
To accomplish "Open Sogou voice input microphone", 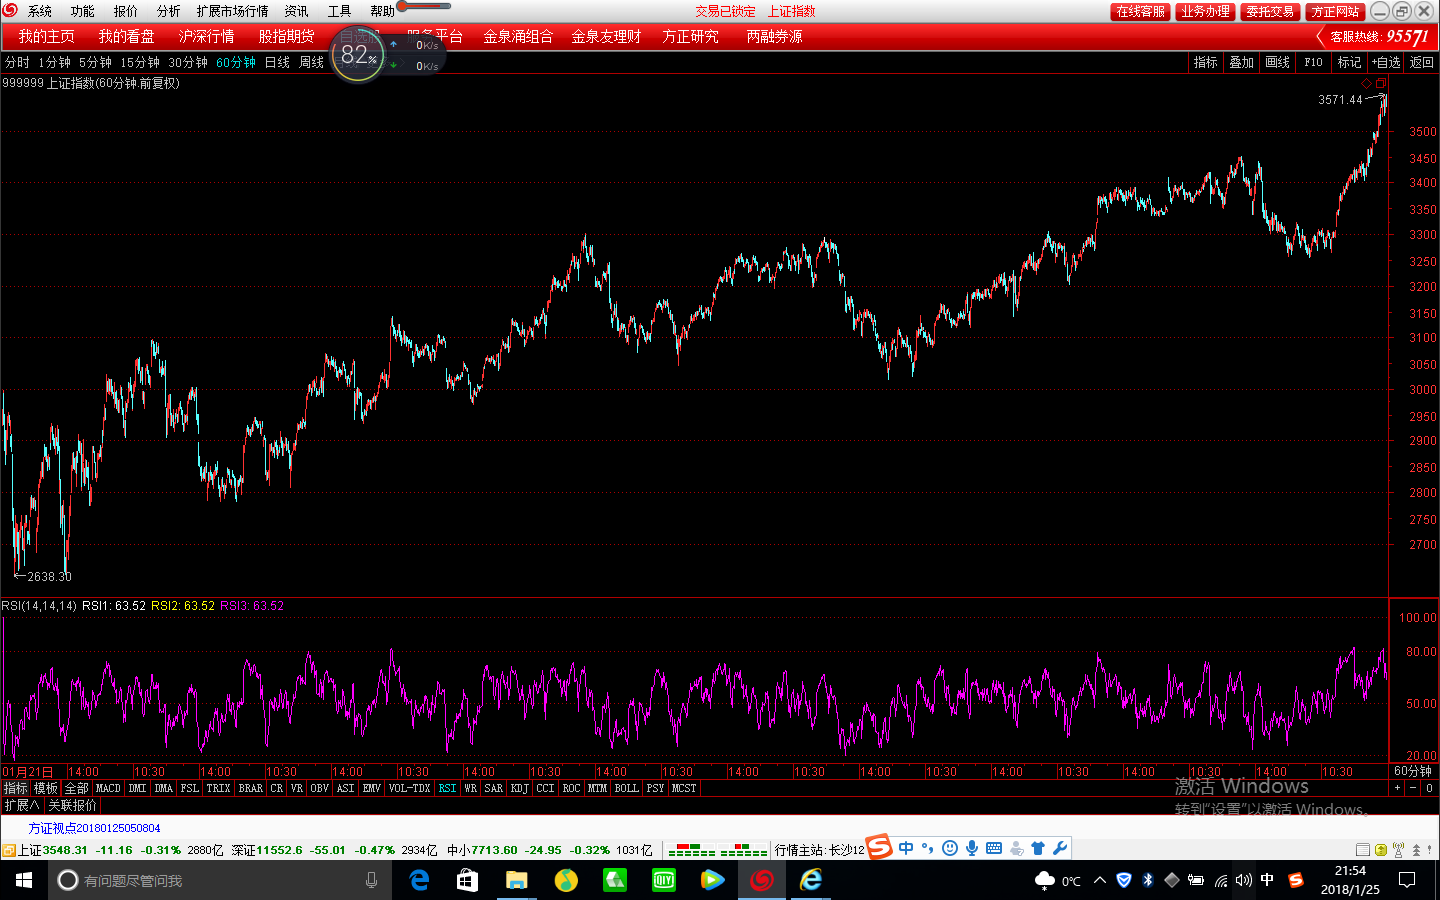I will (971, 848).
